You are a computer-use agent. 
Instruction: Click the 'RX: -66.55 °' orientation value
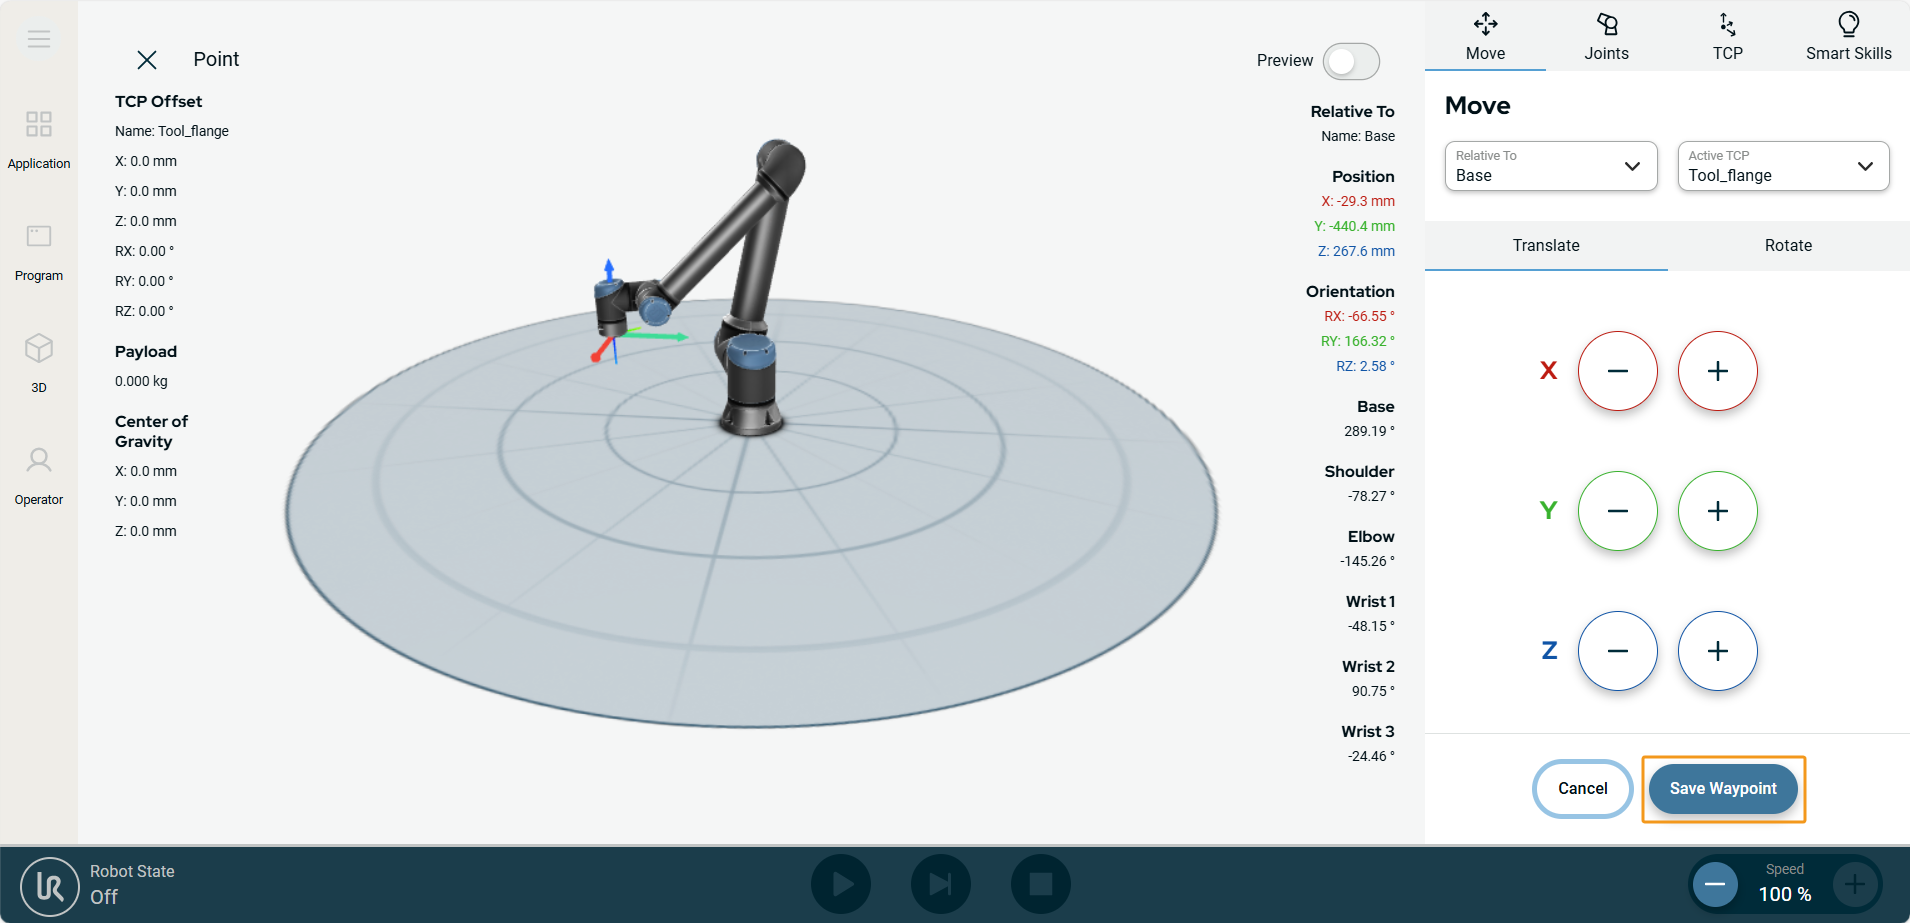point(1359,316)
